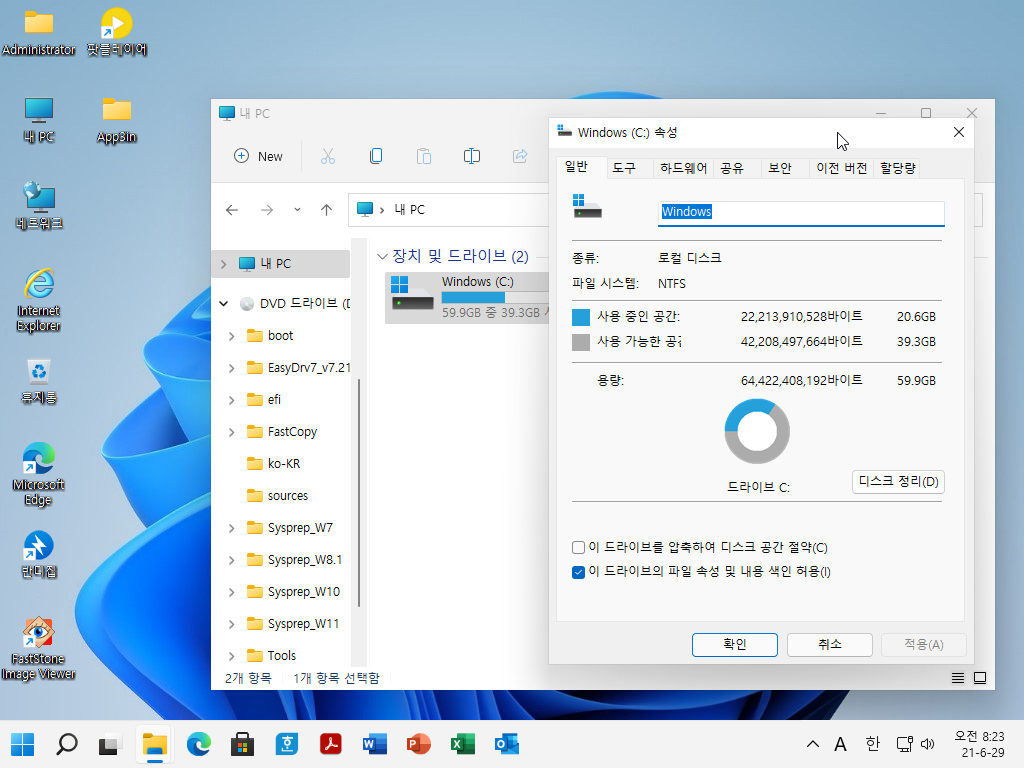Switch to large icons view in status bar
1024x768 pixels.
pos(980,678)
